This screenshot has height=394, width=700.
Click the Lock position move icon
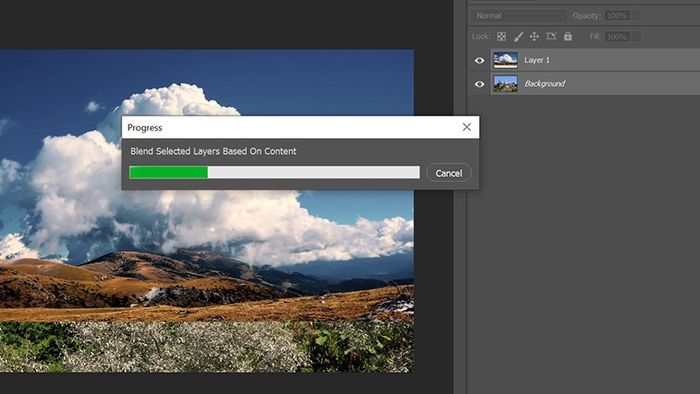[x=534, y=37]
